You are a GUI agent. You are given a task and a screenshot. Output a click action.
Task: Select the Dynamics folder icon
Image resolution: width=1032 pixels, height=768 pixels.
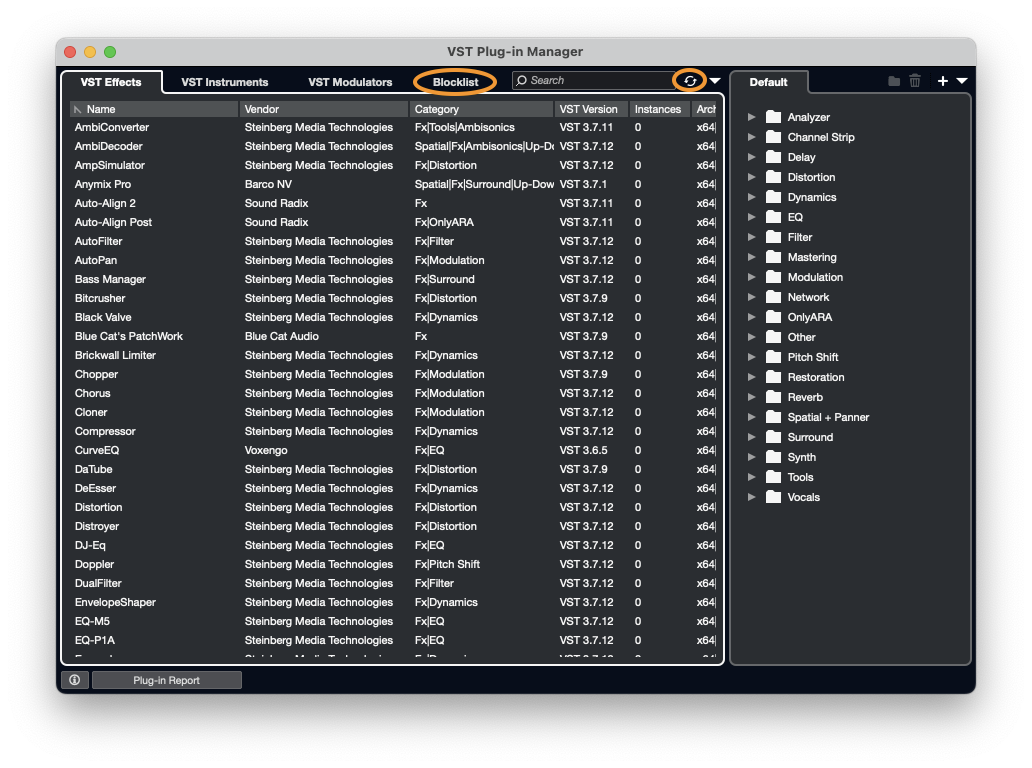[x=773, y=197]
